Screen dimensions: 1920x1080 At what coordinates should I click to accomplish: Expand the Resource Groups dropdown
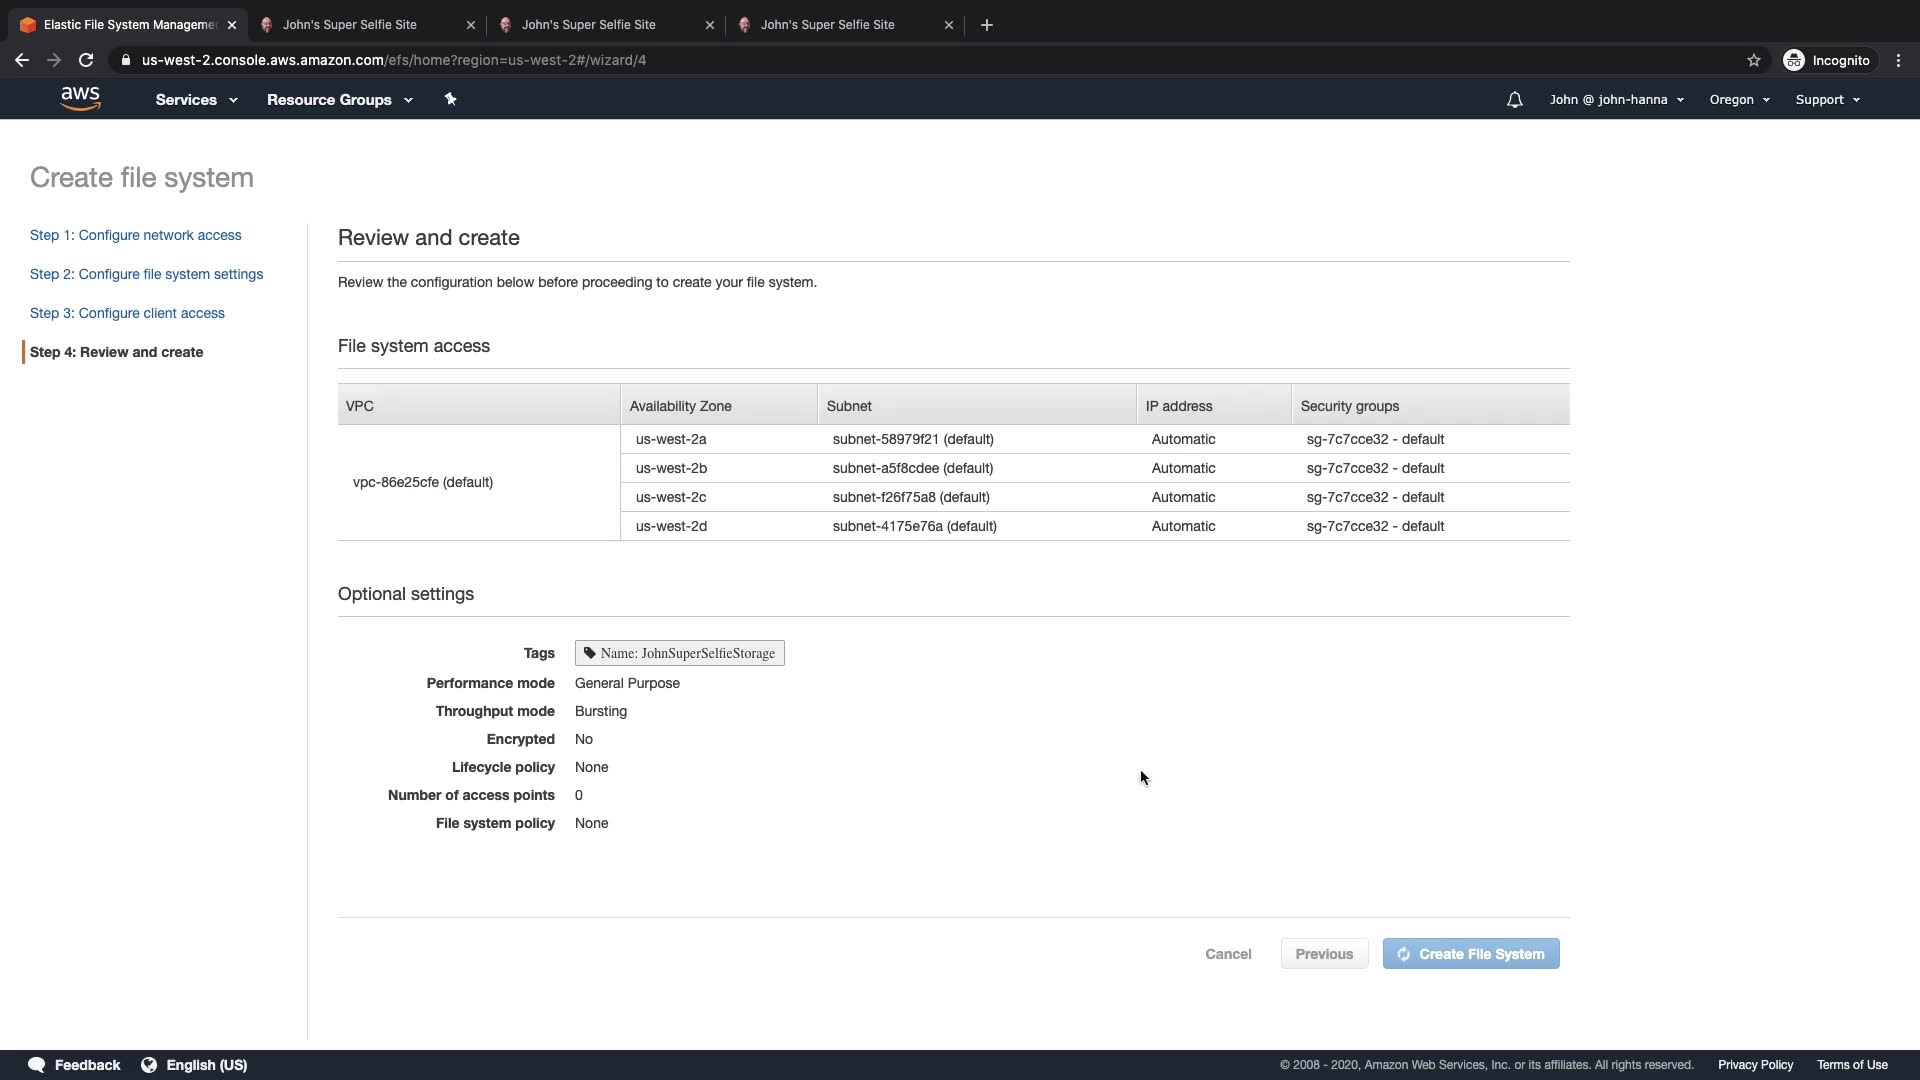point(339,100)
